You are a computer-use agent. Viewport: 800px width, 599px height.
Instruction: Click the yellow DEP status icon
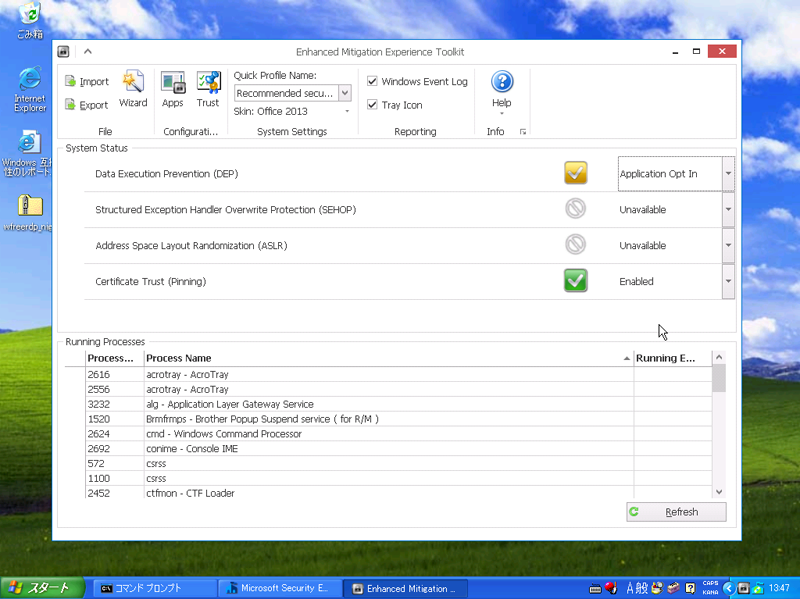tap(576, 173)
